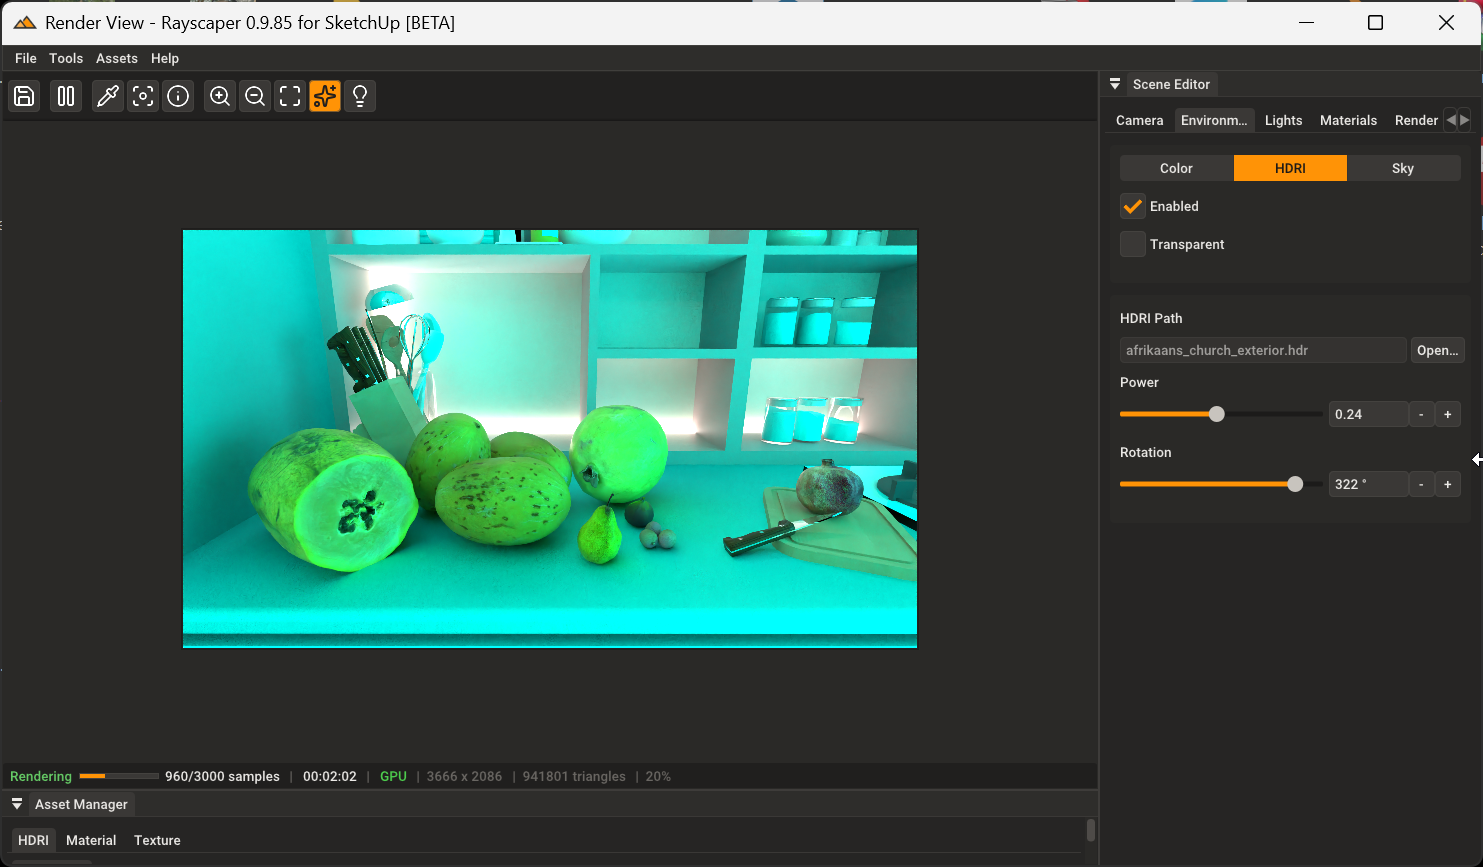
Task: Uncheck the Enabled checkbox
Action: pyautogui.click(x=1132, y=206)
